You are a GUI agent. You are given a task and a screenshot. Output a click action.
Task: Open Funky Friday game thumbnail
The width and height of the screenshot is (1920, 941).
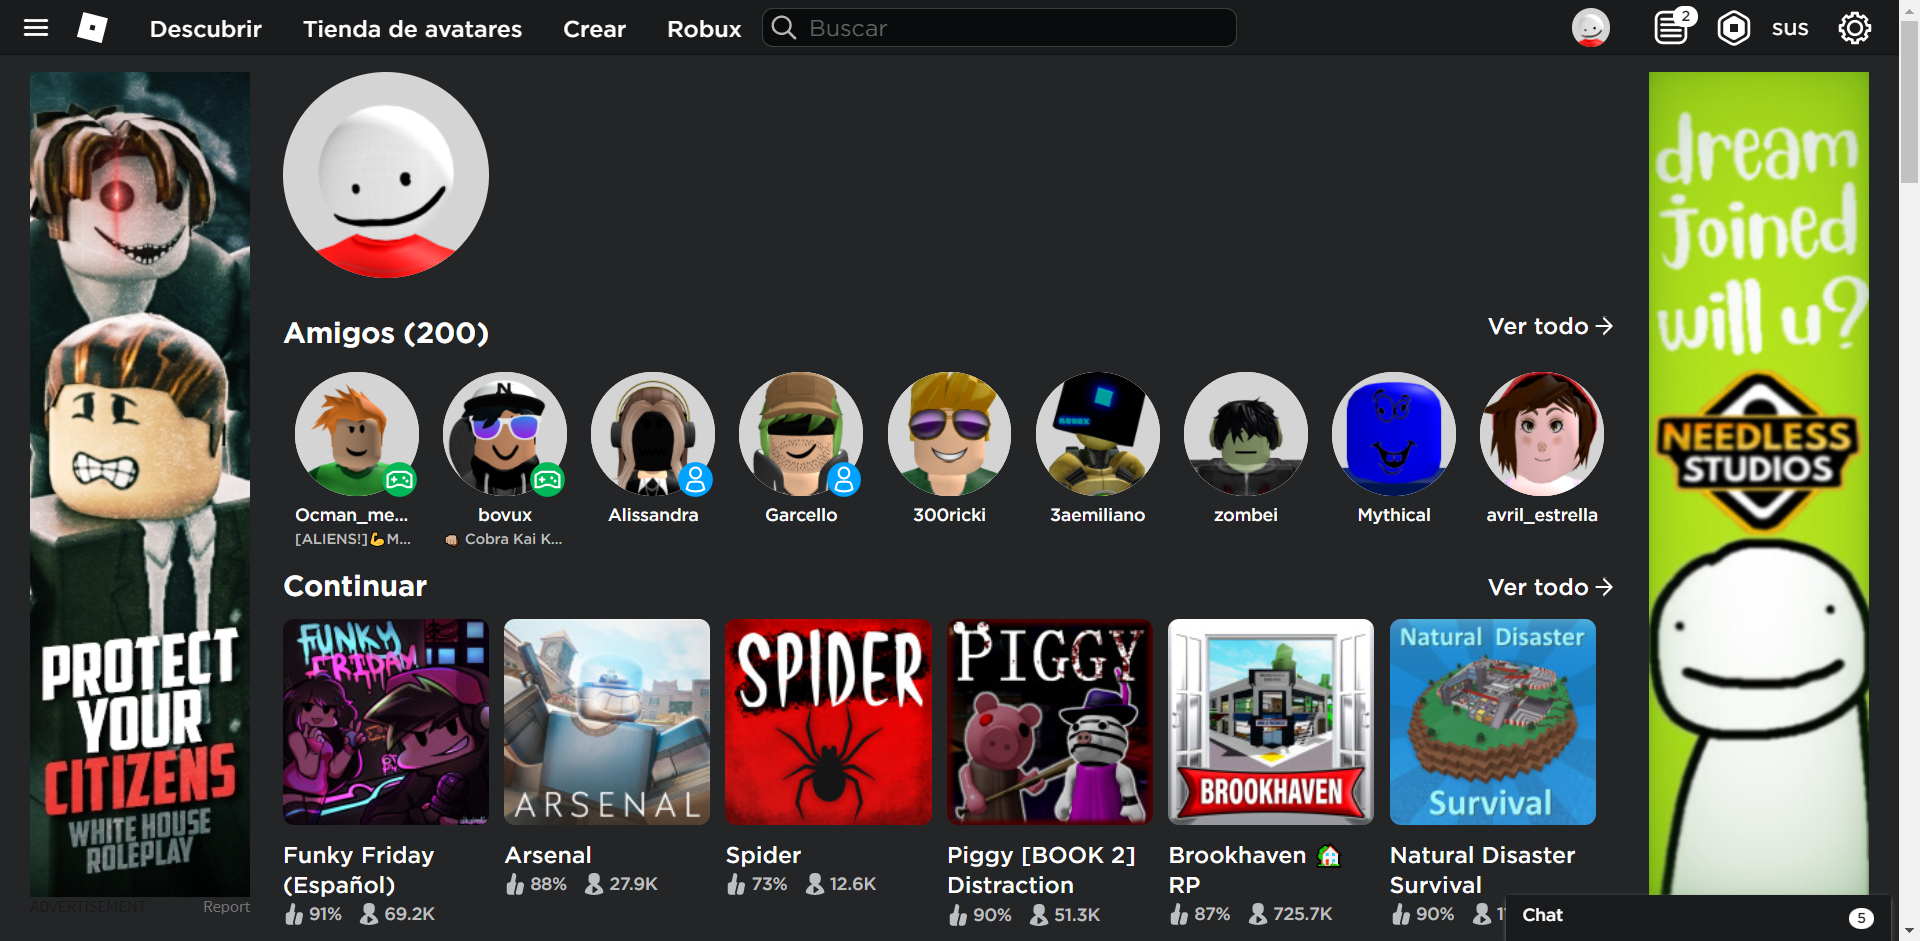386,722
